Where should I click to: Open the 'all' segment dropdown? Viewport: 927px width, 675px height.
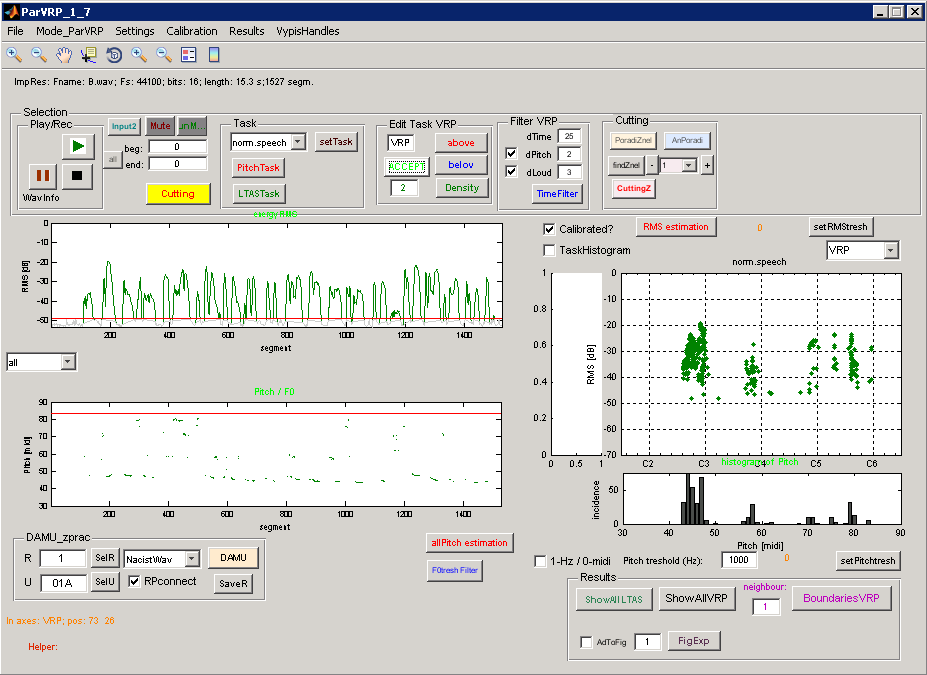click(x=68, y=362)
